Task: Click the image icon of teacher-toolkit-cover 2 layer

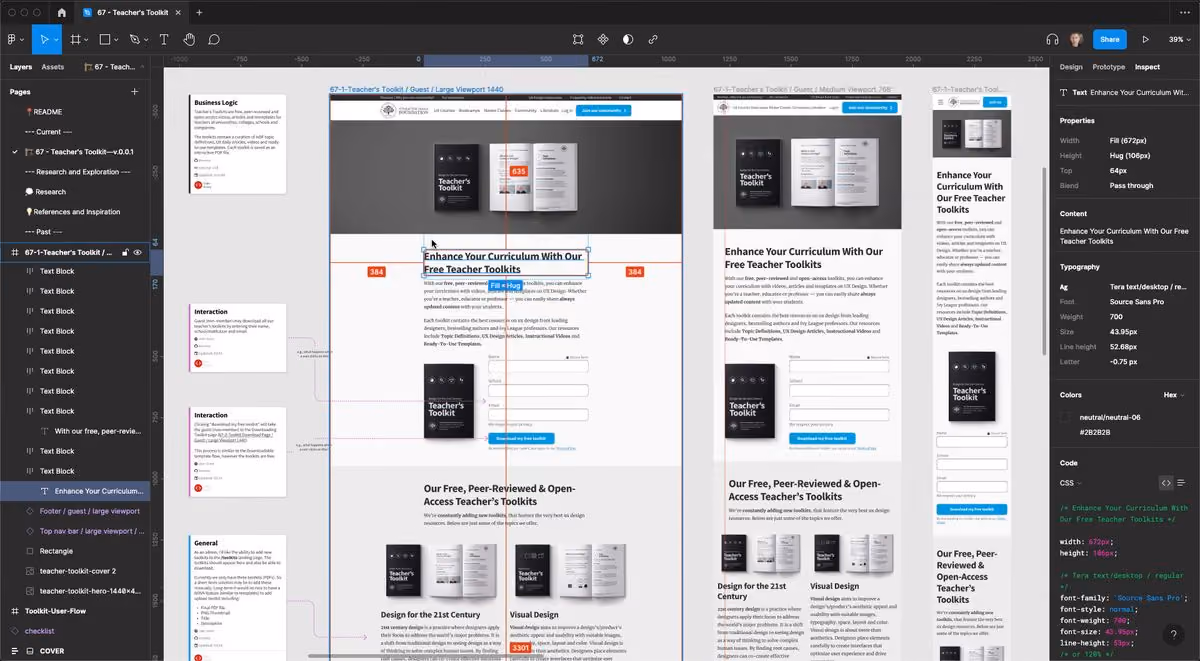Action: (x=29, y=571)
